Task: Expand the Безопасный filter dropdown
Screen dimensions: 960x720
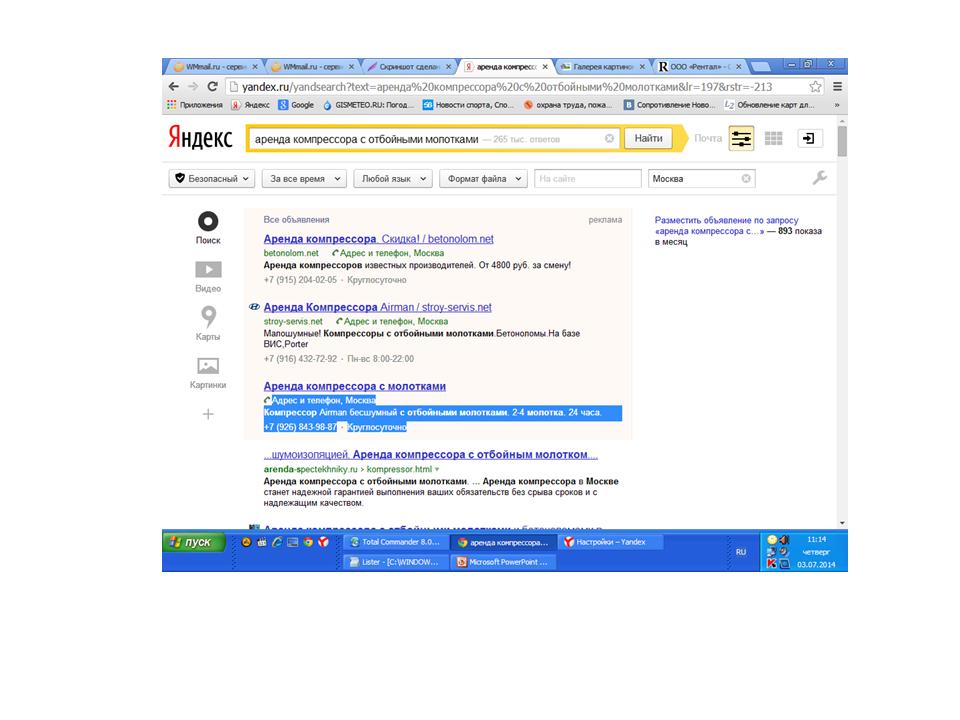Action: (212, 179)
